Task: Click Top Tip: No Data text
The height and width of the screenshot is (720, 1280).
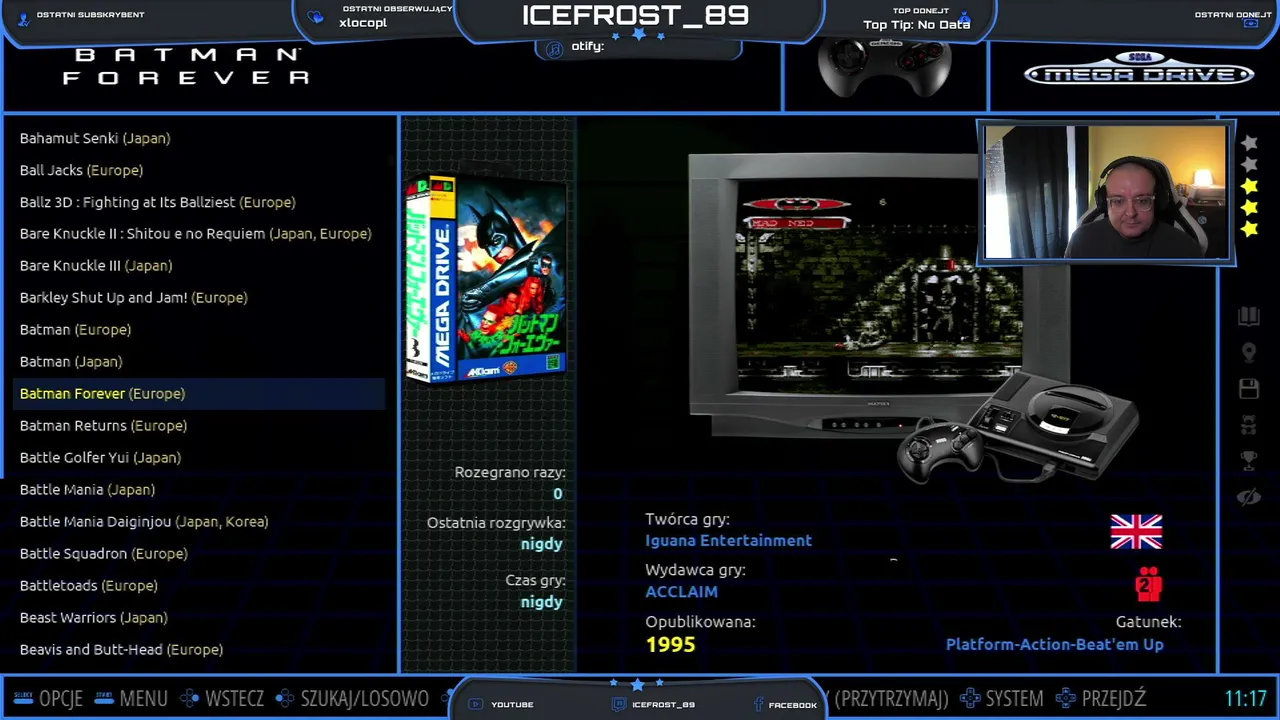Action: [916, 25]
